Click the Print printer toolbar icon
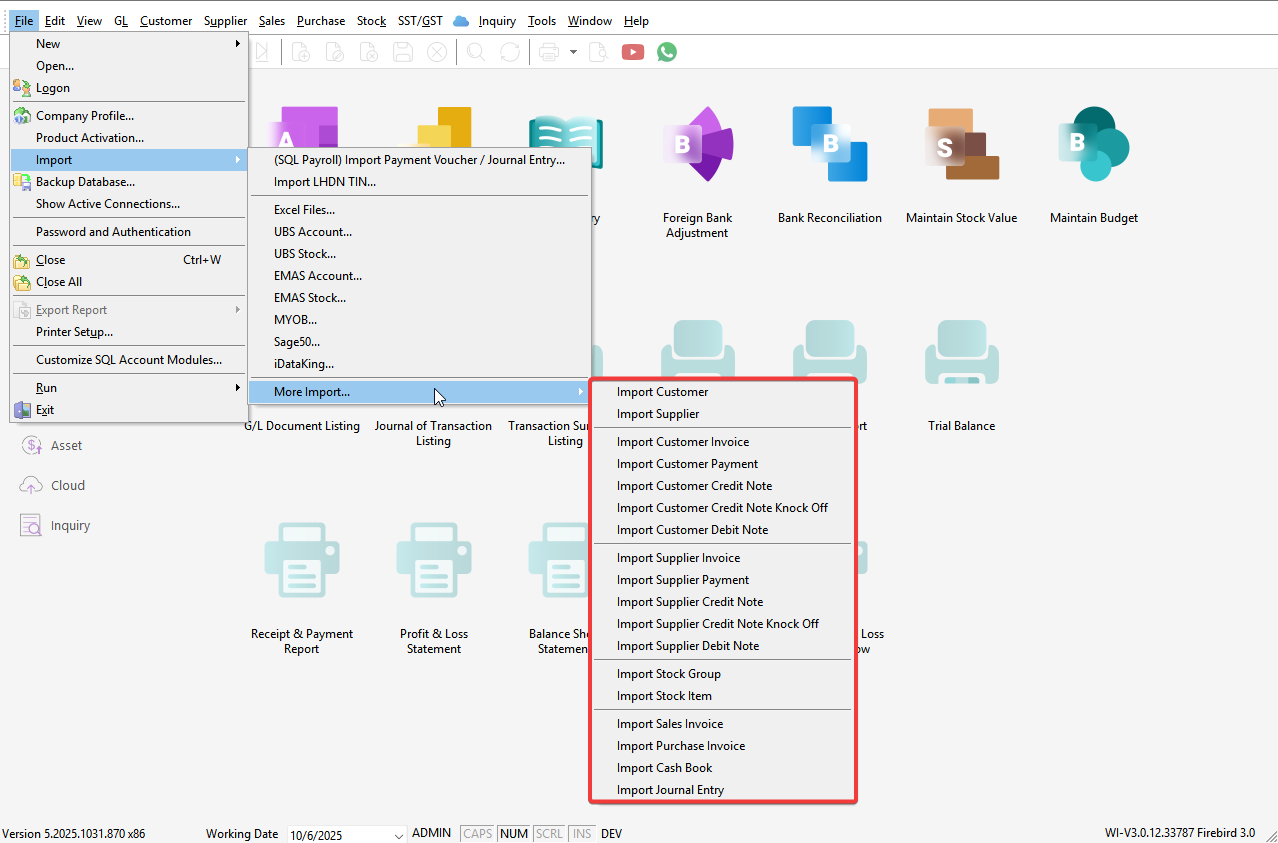1278x843 pixels. pyautogui.click(x=549, y=52)
